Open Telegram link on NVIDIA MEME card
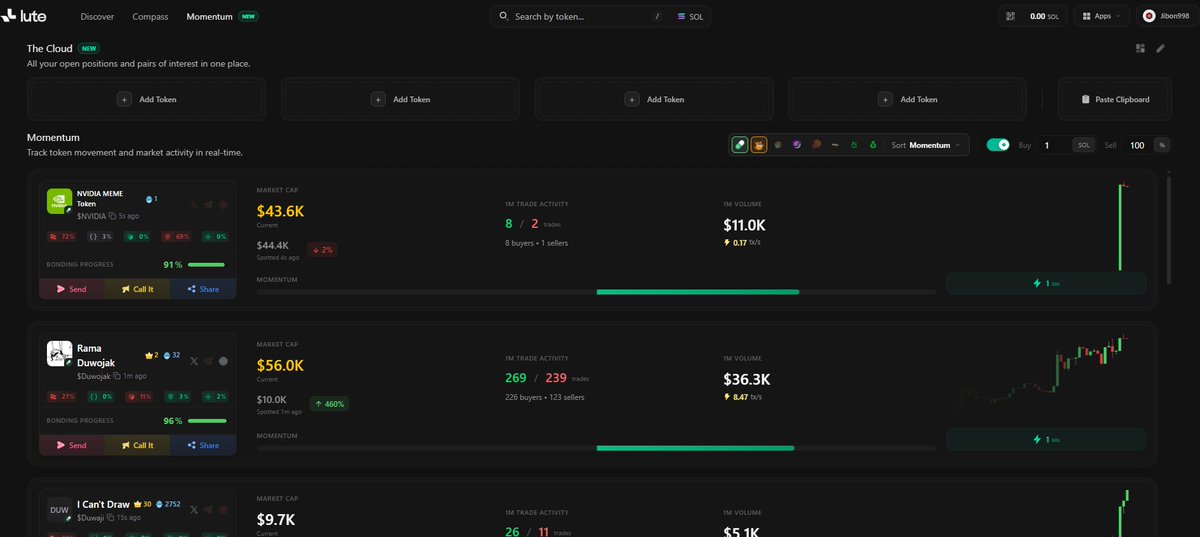The height and width of the screenshot is (537, 1200). click(208, 205)
